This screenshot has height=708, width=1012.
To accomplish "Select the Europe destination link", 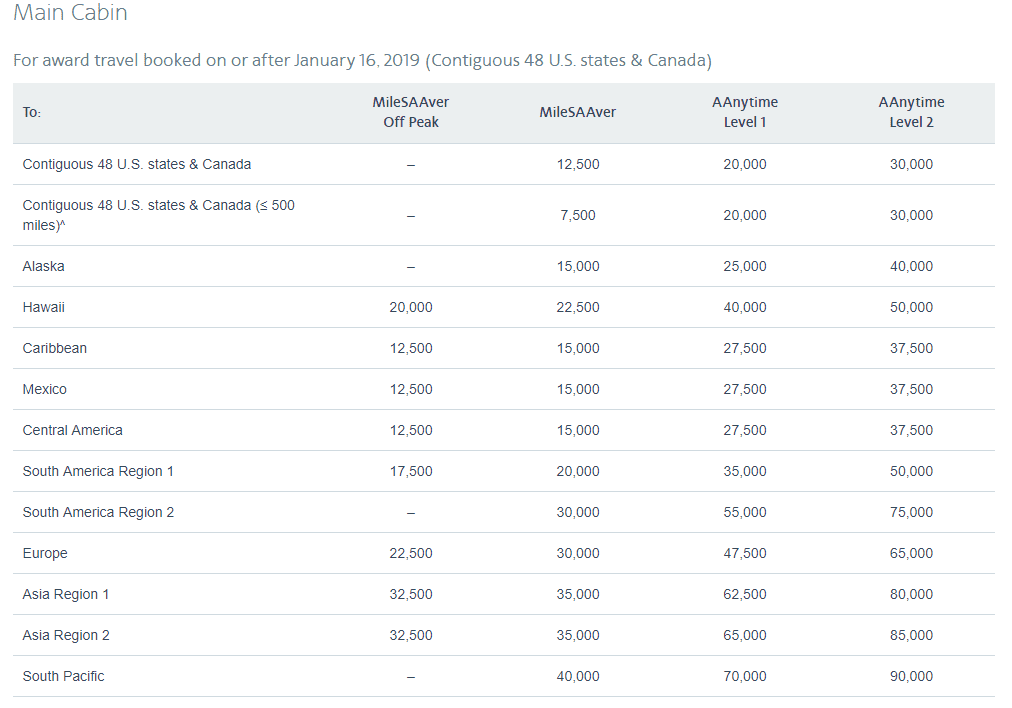I will click(x=46, y=553).
